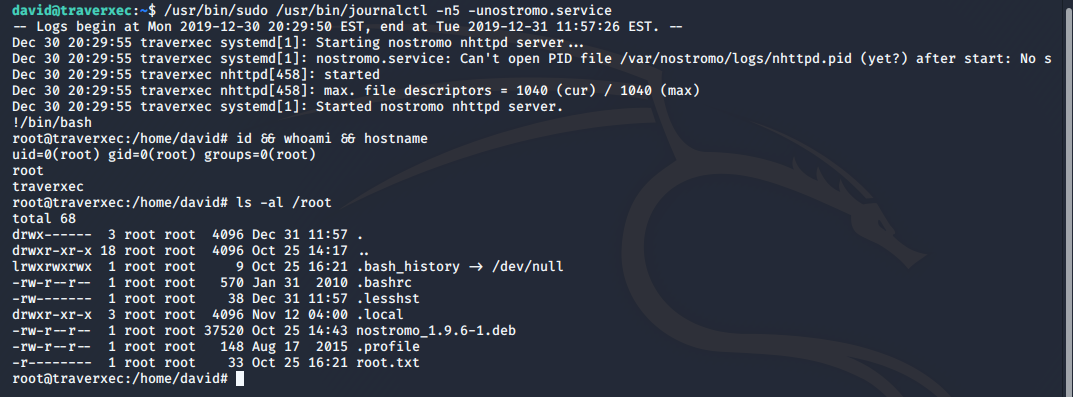Click the 'Logs begin at' header line
The width and height of the screenshot is (1073, 397).
point(348,27)
